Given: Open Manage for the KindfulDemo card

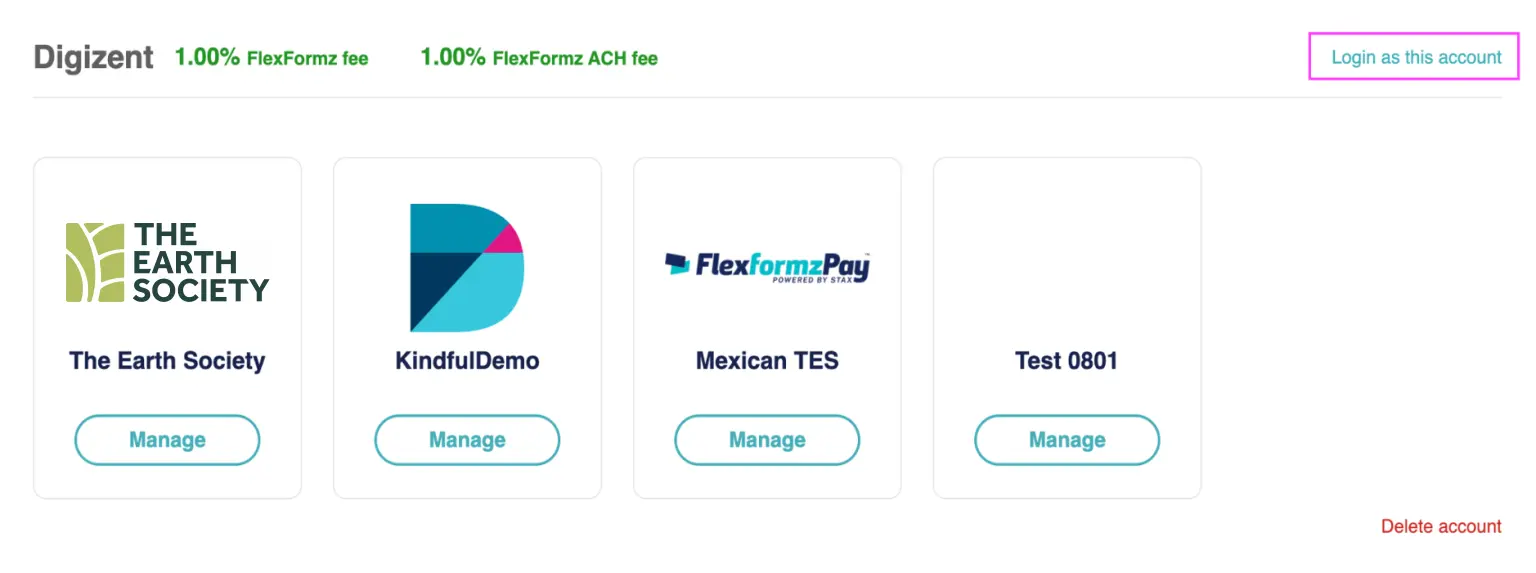Looking at the screenshot, I should [467, 440].
